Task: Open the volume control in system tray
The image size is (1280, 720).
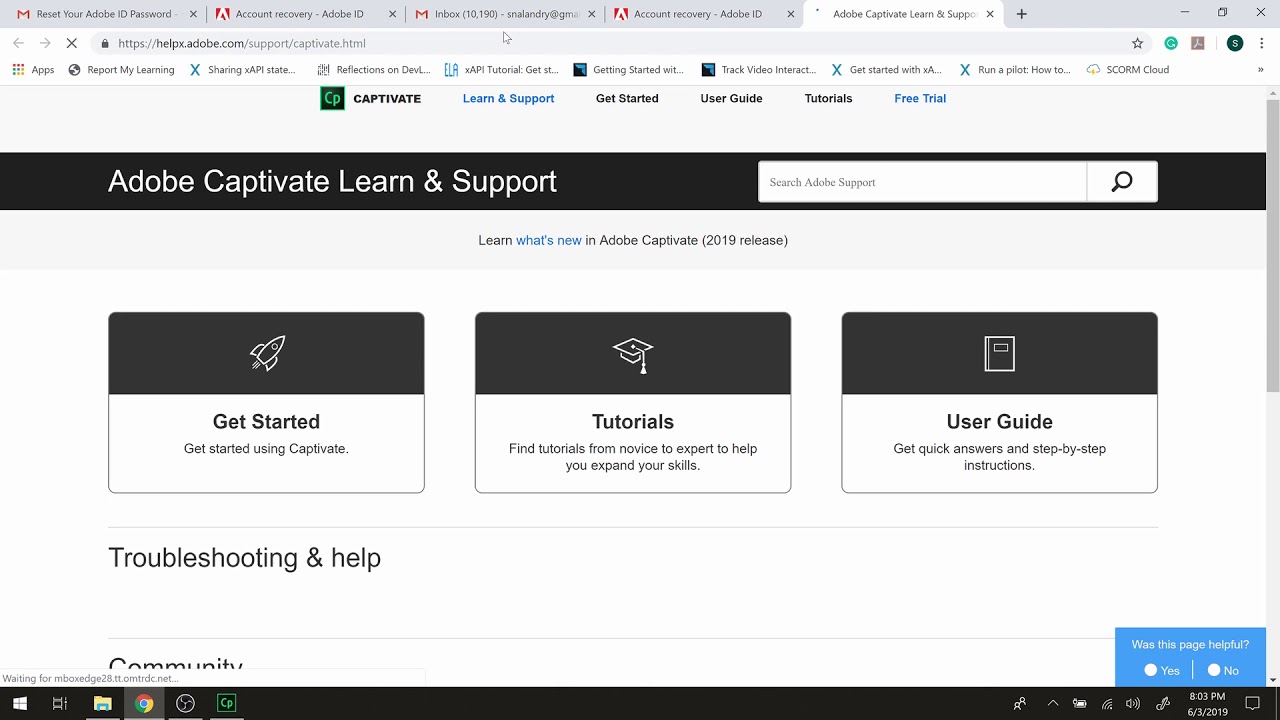Action: click(1133, 703)
